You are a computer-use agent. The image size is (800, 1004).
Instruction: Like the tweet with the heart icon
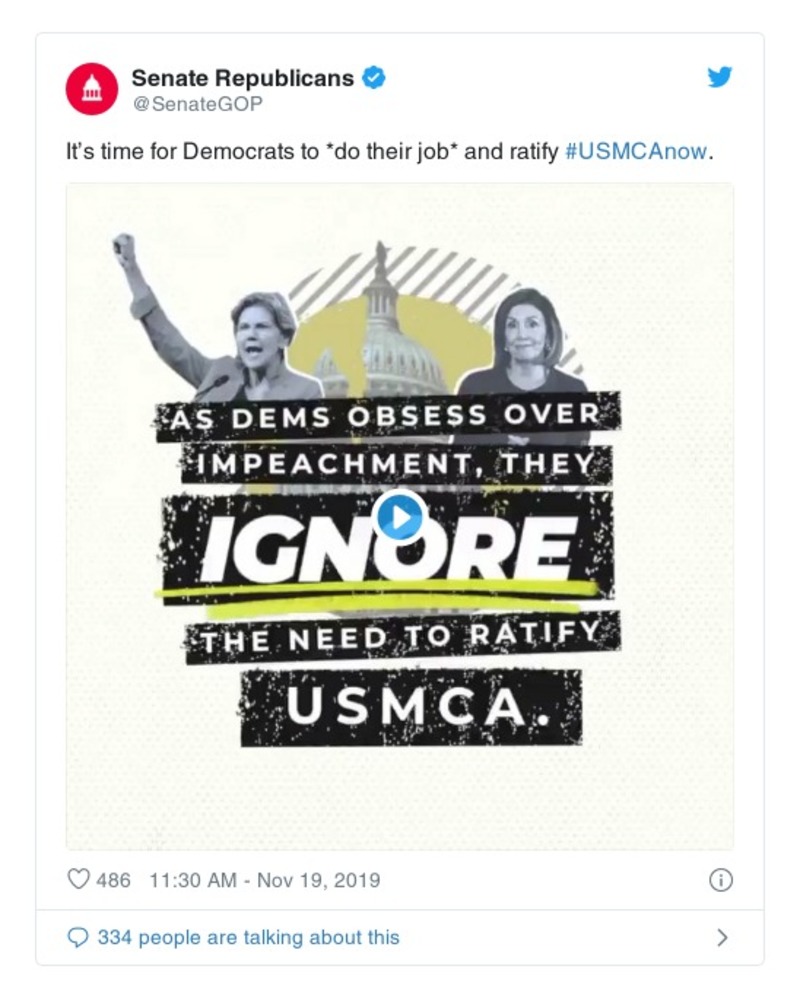[x=78, y=880]
